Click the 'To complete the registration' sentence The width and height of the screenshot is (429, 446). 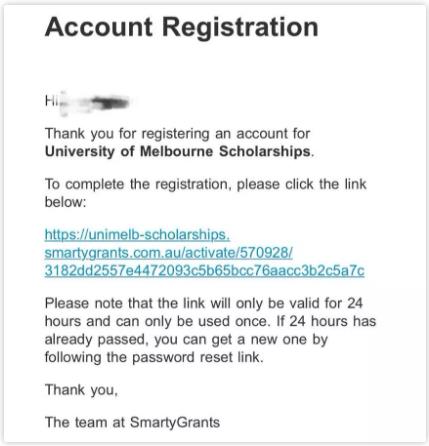[206, 184]
